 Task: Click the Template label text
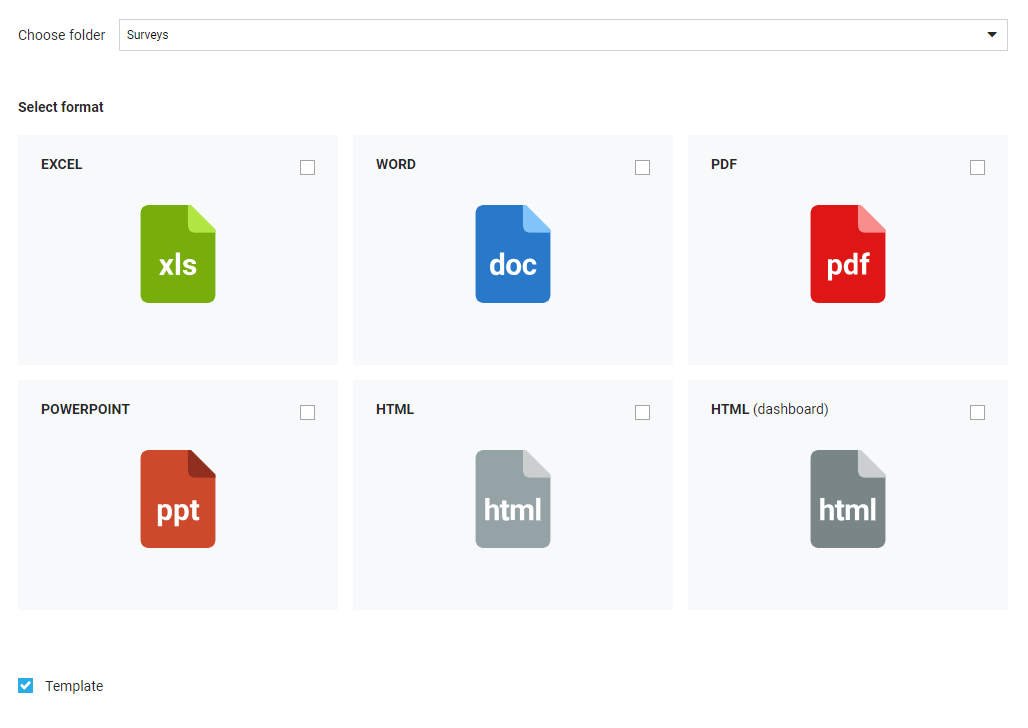74,686
